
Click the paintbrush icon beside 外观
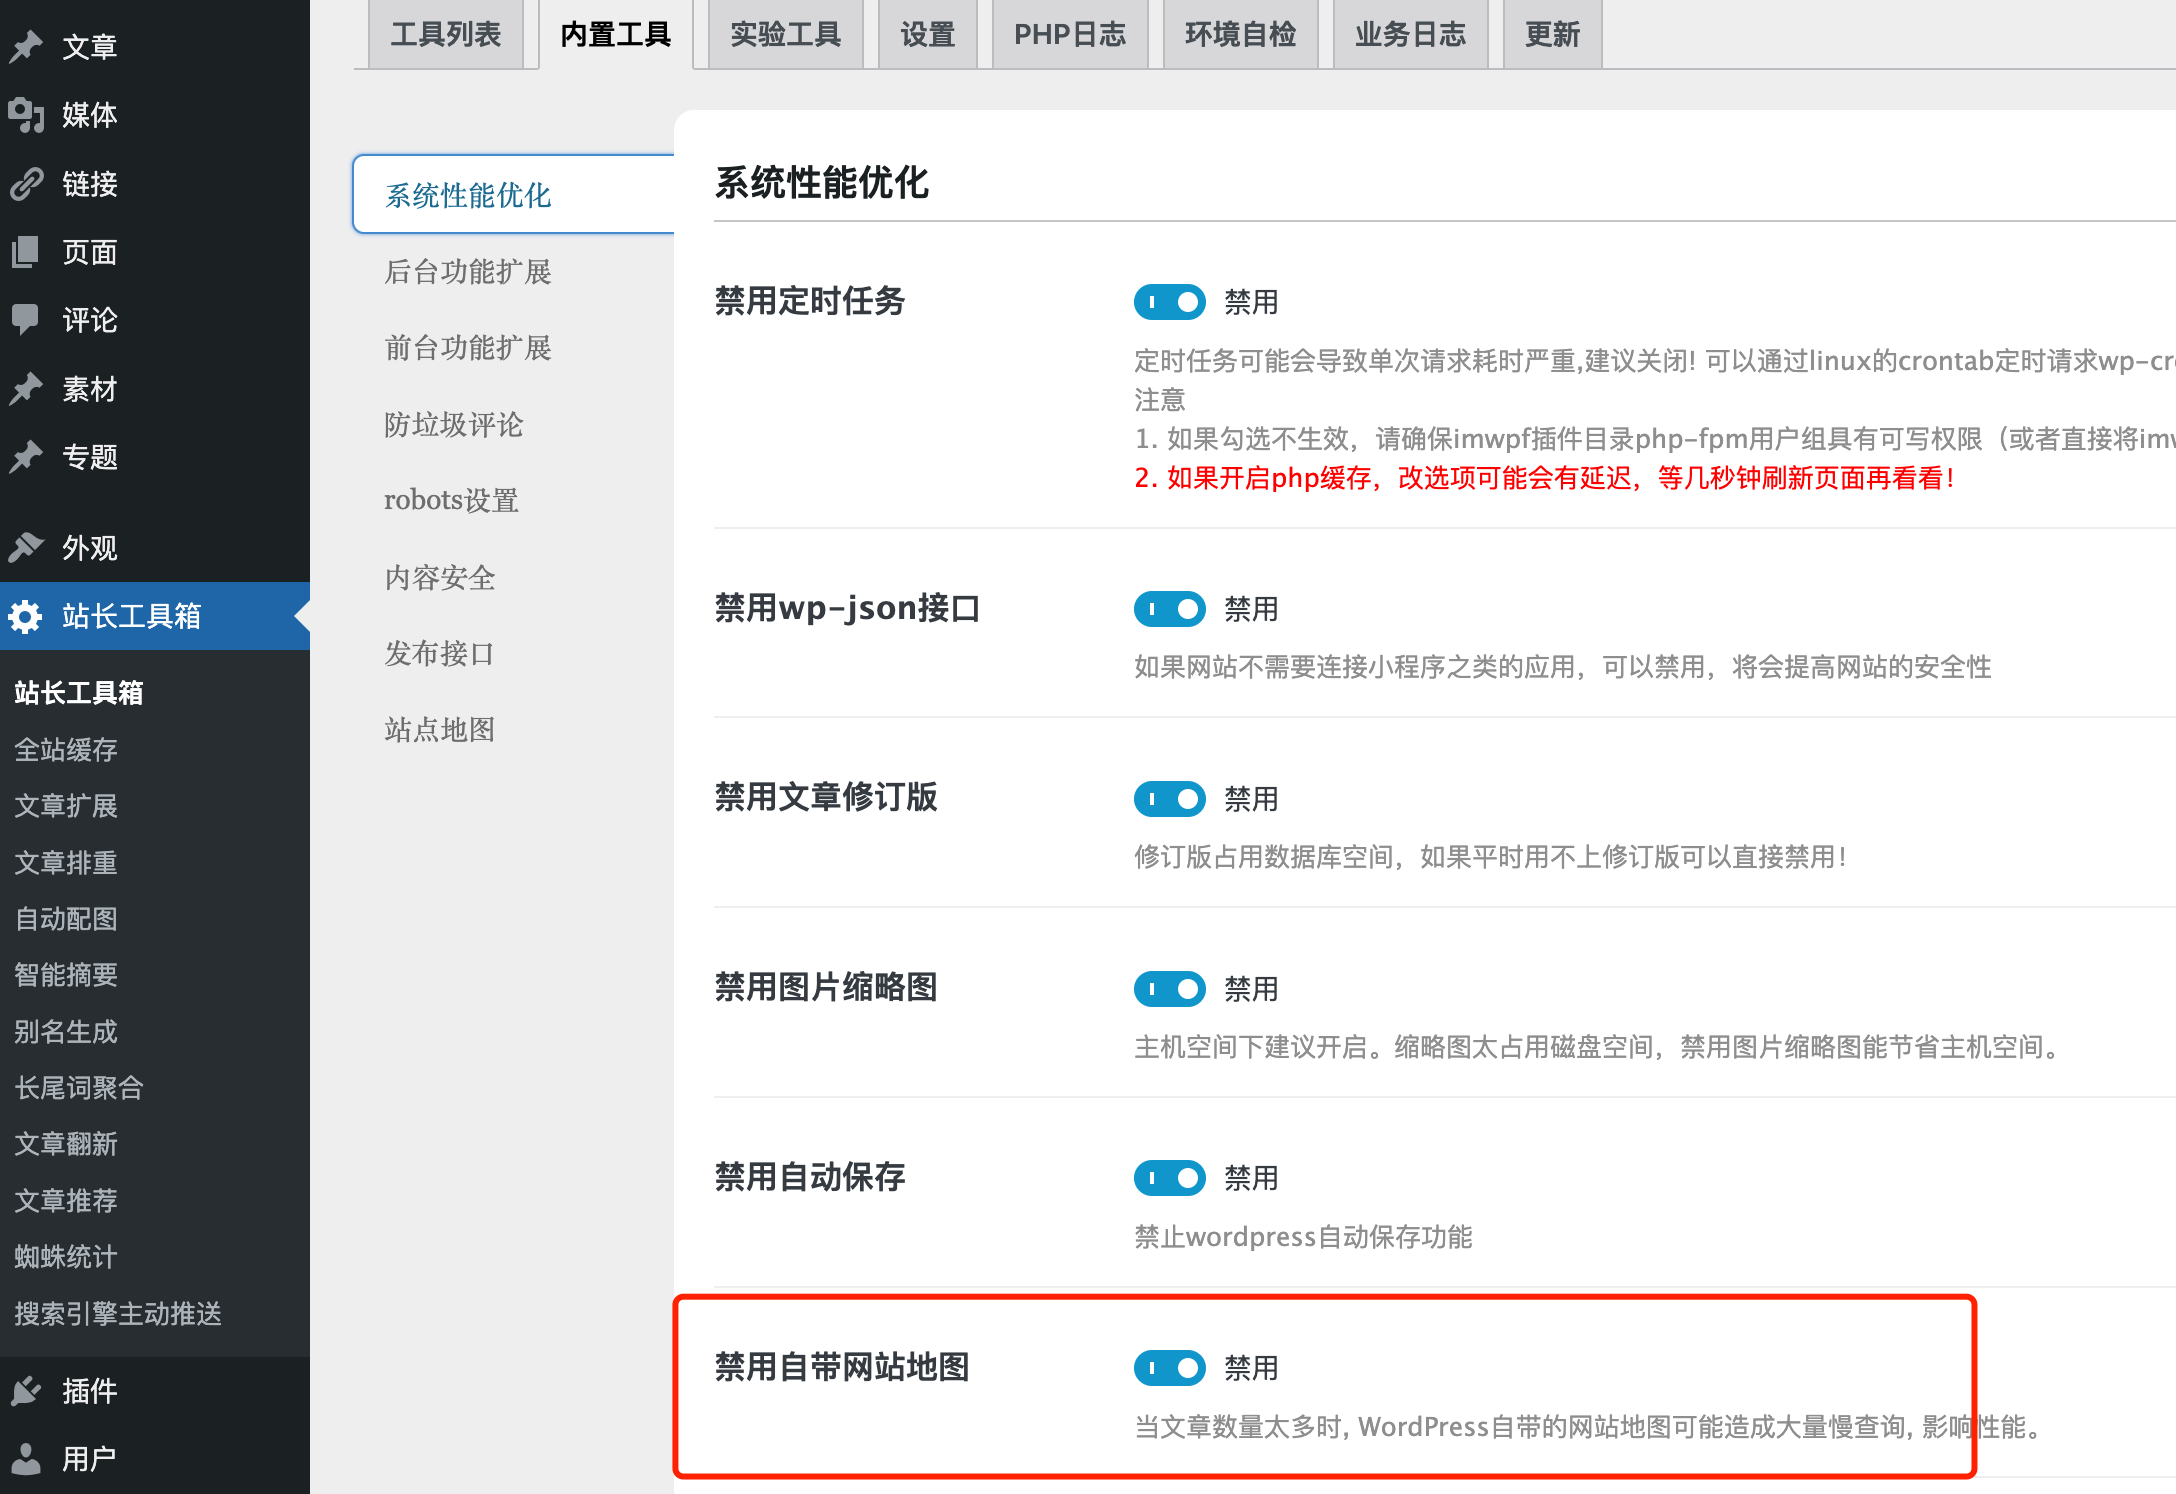pyautogui.click(x=26, y=548)
